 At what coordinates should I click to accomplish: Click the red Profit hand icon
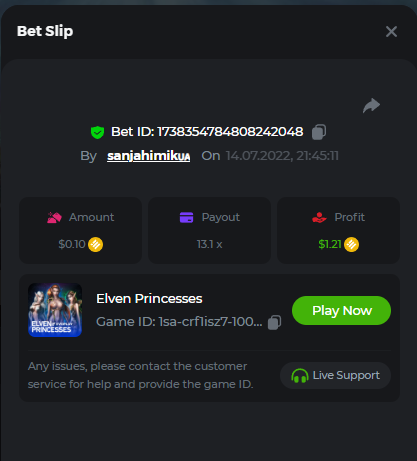click(x=319, y=217)
